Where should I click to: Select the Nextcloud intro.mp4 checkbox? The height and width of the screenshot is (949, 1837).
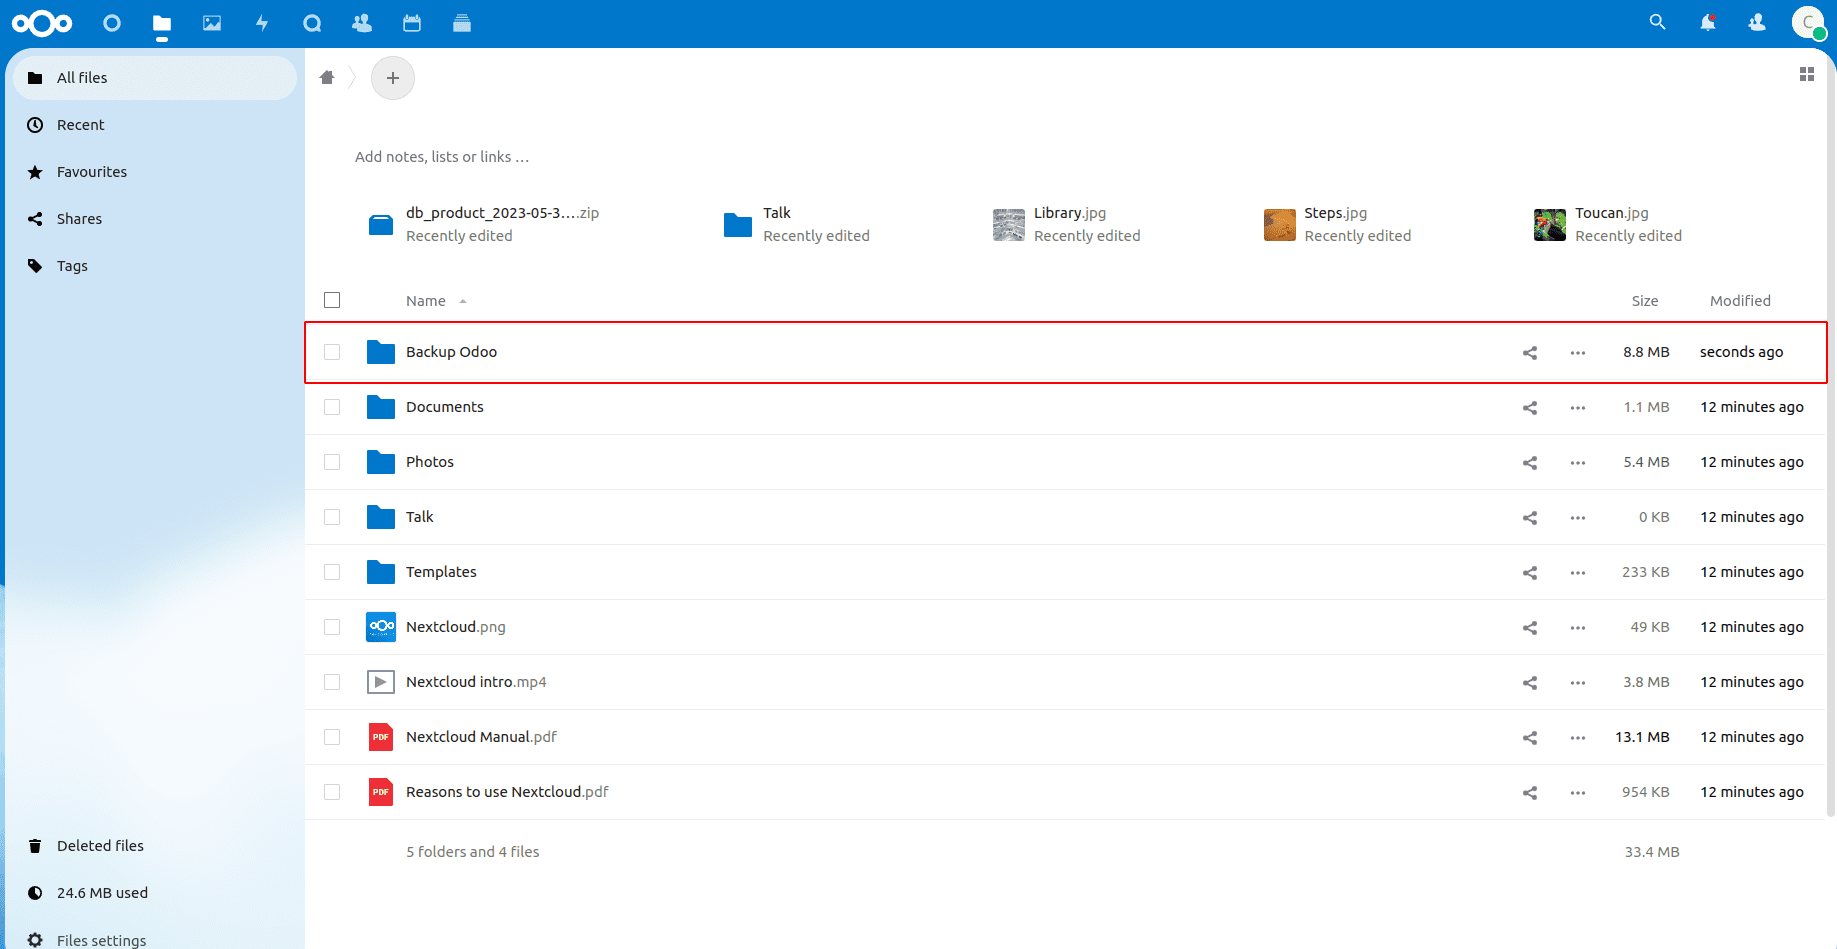tap(332, 682)
